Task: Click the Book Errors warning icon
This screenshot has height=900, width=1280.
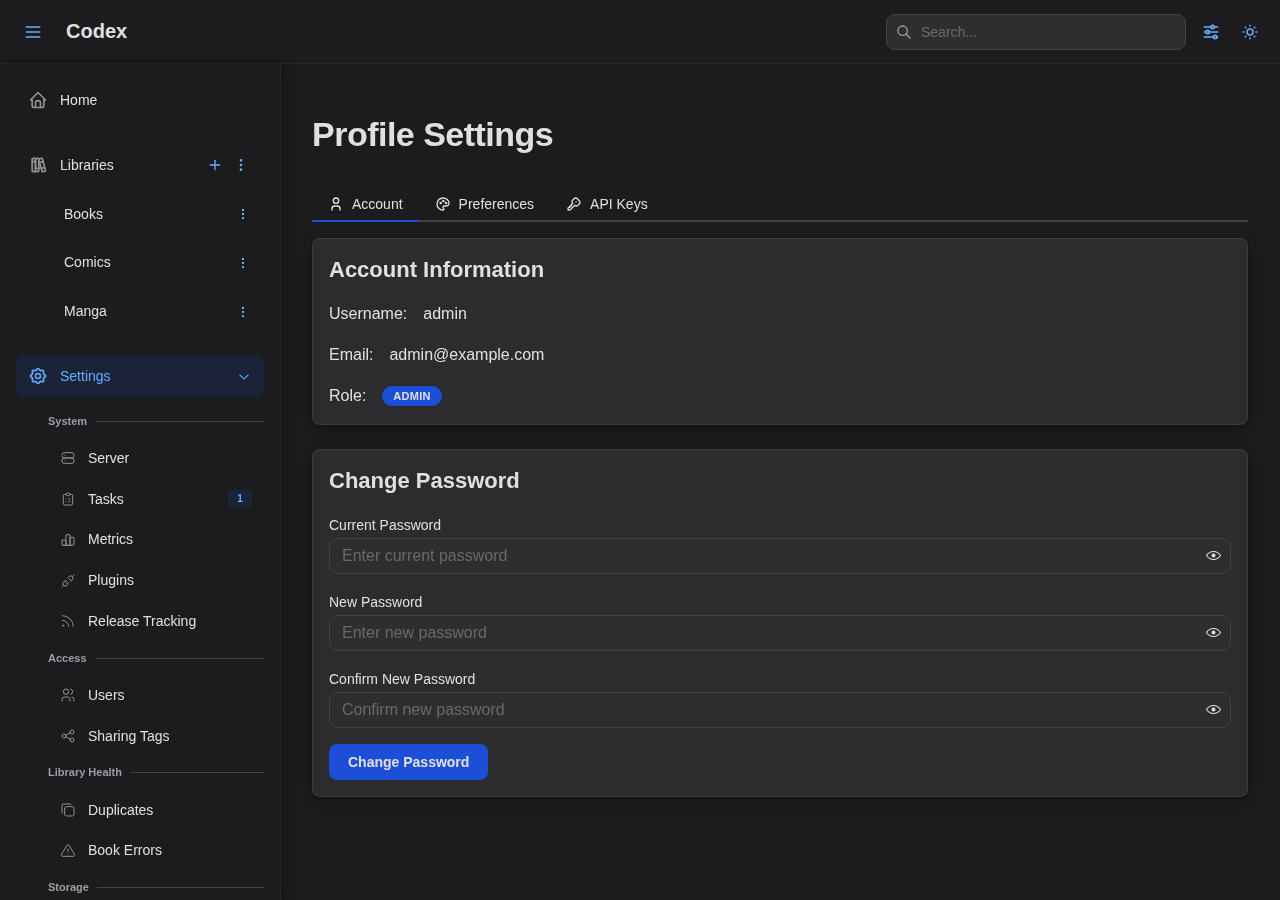Action: (x=68, y=850)
